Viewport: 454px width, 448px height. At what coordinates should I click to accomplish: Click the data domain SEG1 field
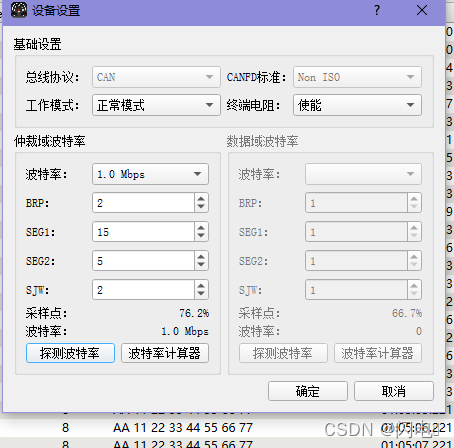click(x=356, y=232)
